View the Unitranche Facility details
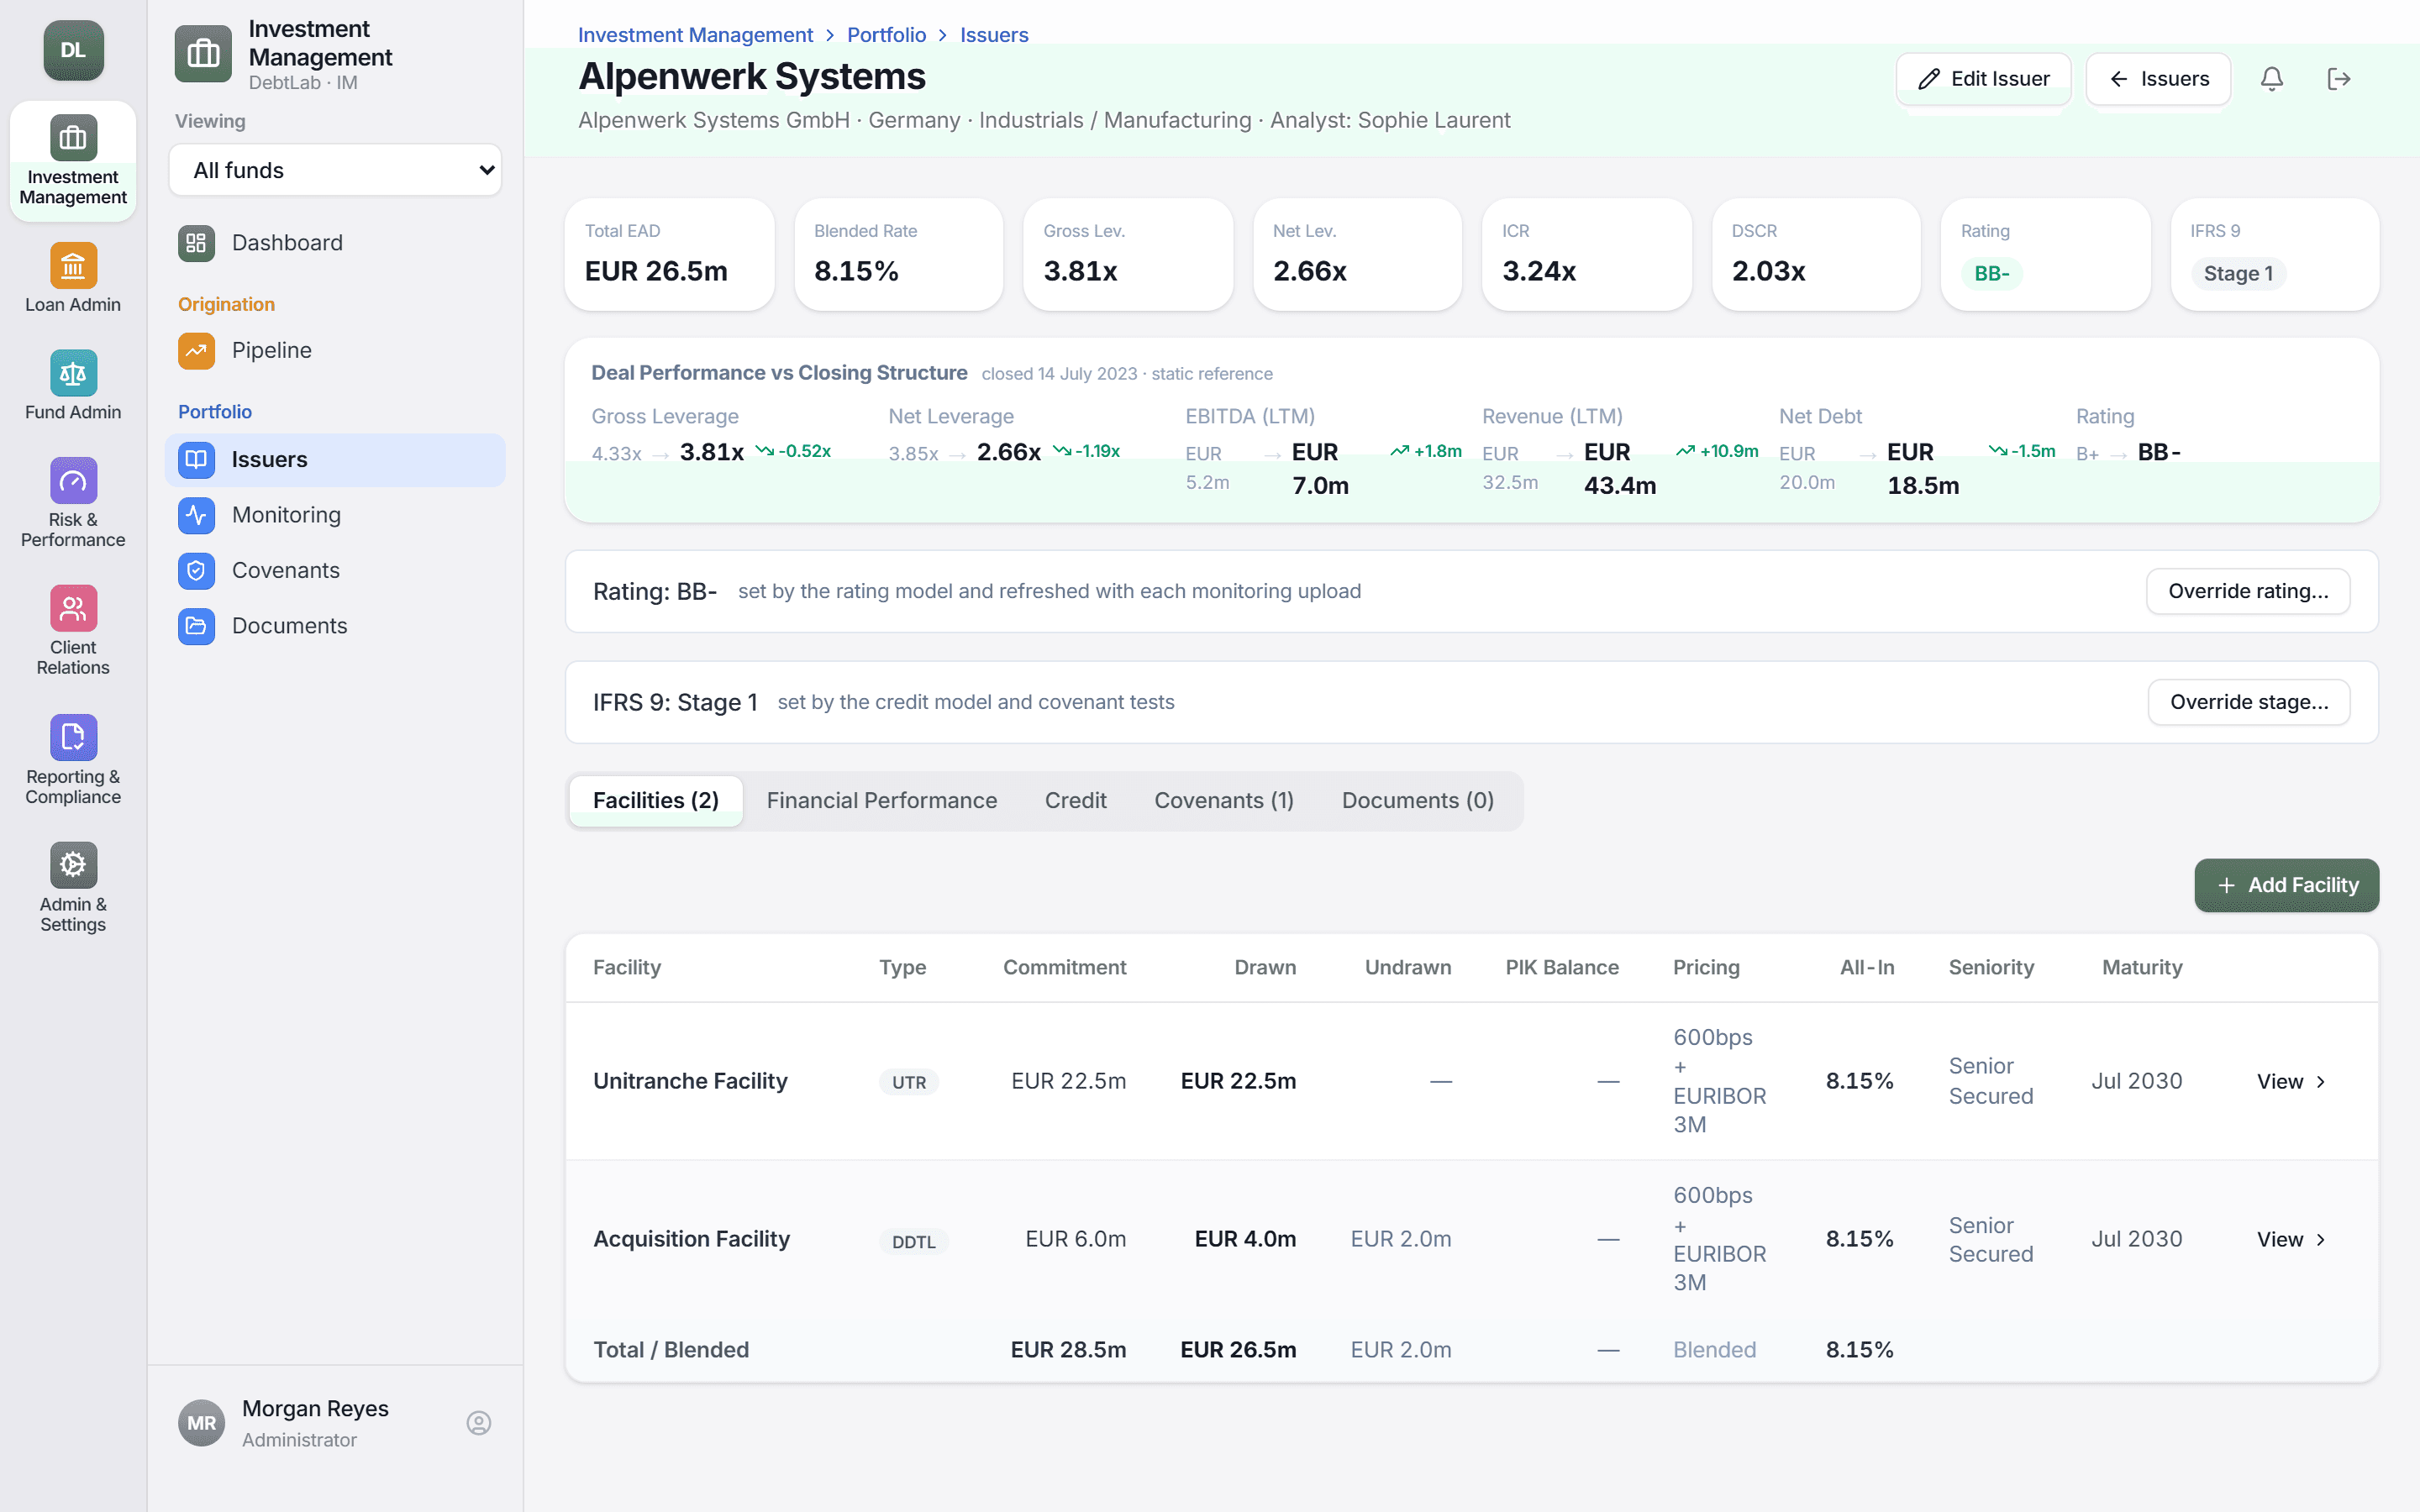Screen dimensions: 2420x1512 [2291, 1081]
